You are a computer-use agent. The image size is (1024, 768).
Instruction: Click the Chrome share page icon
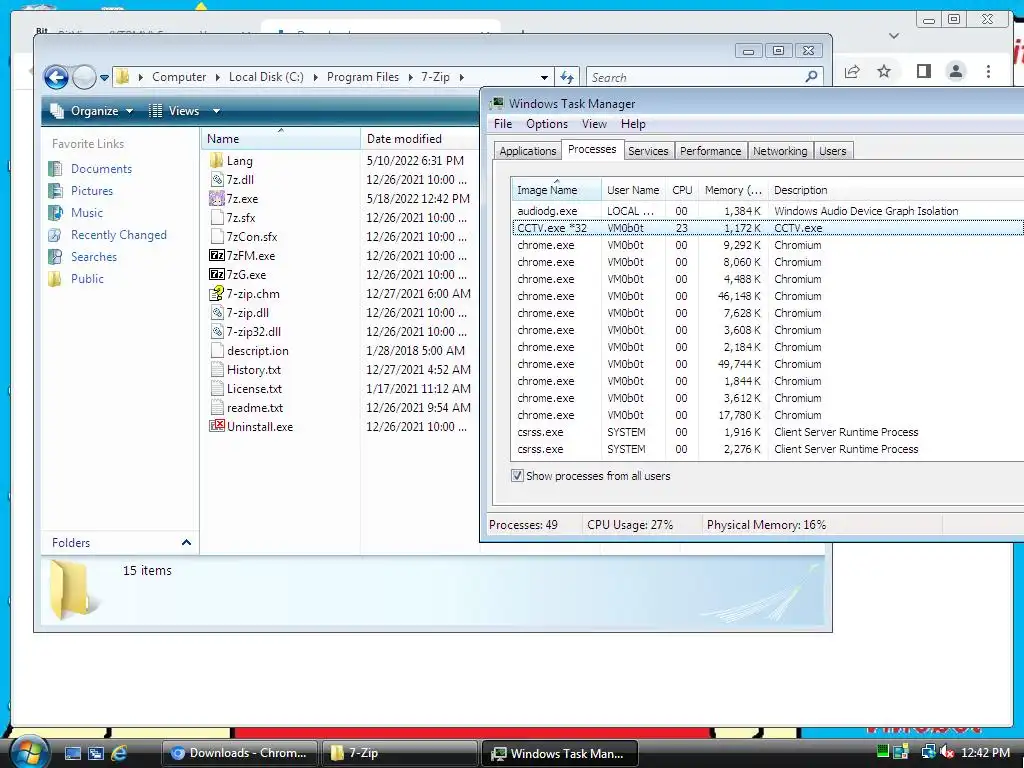pyautogui.click(x=852, y=71)
